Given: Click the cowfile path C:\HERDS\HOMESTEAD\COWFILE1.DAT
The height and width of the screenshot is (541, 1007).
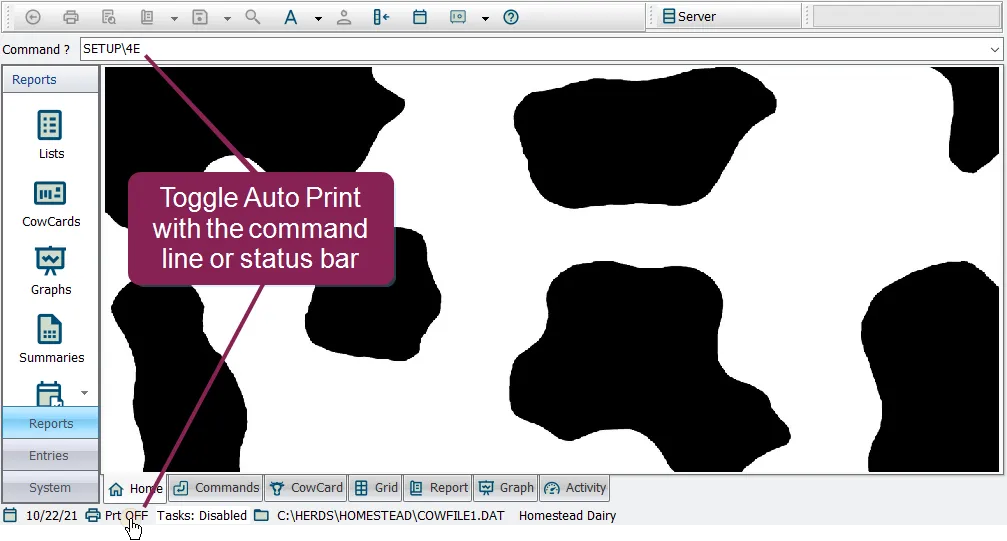Looking at the screenshot, I should pos(390,516).
